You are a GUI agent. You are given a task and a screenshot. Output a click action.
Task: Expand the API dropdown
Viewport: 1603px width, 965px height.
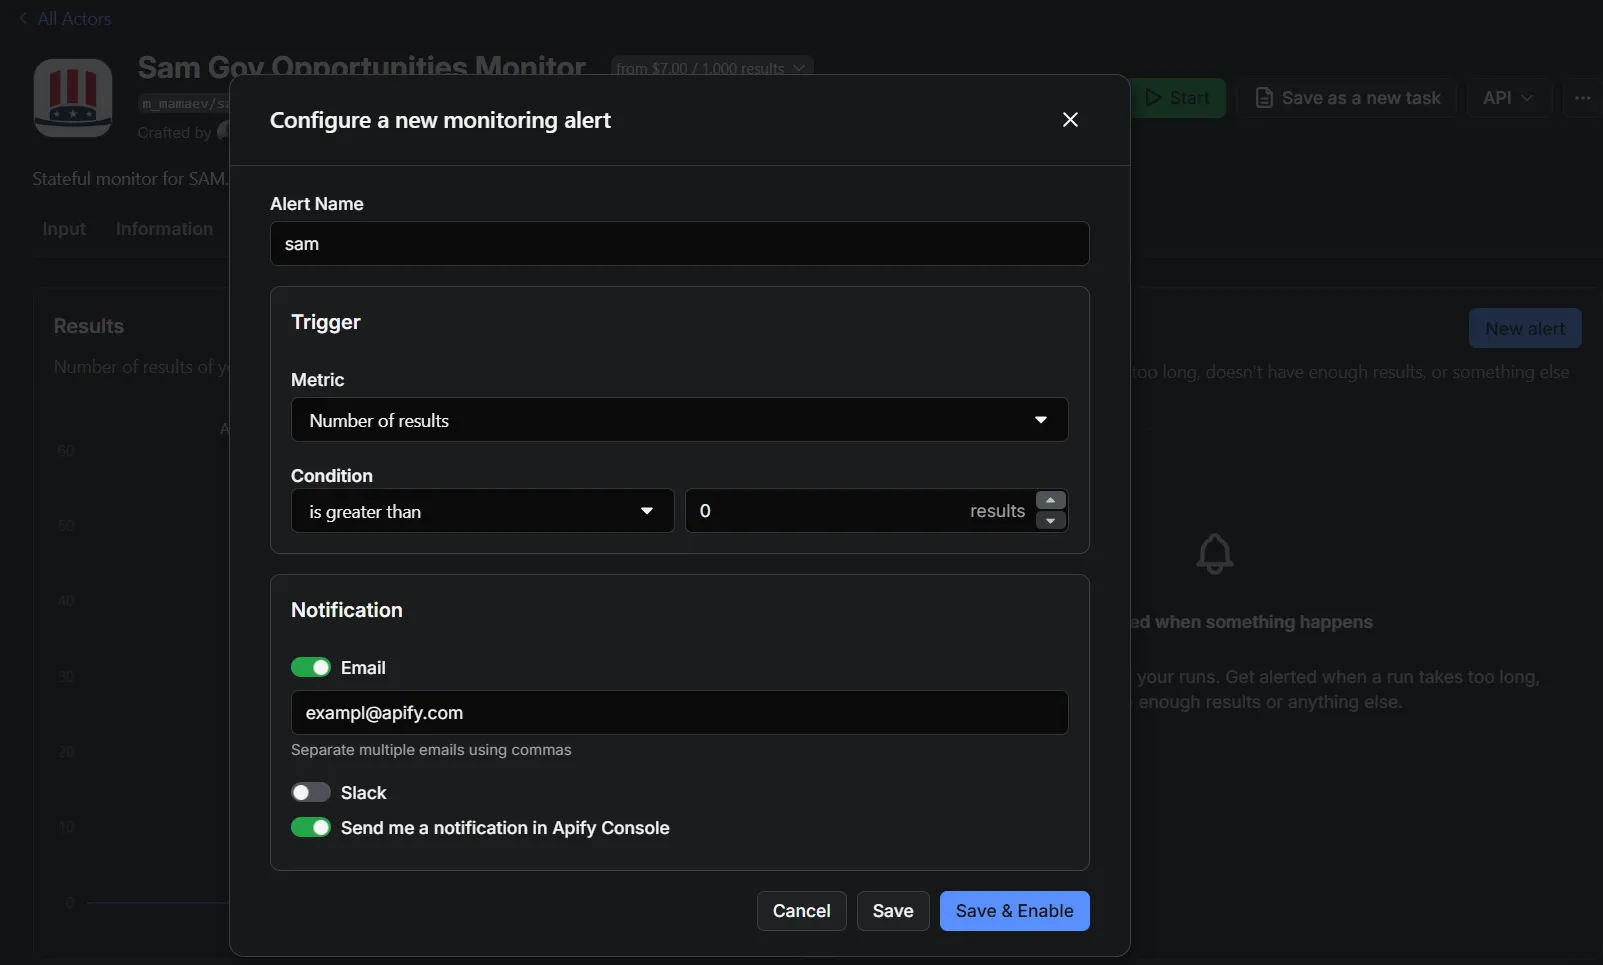pos(1509,97)
